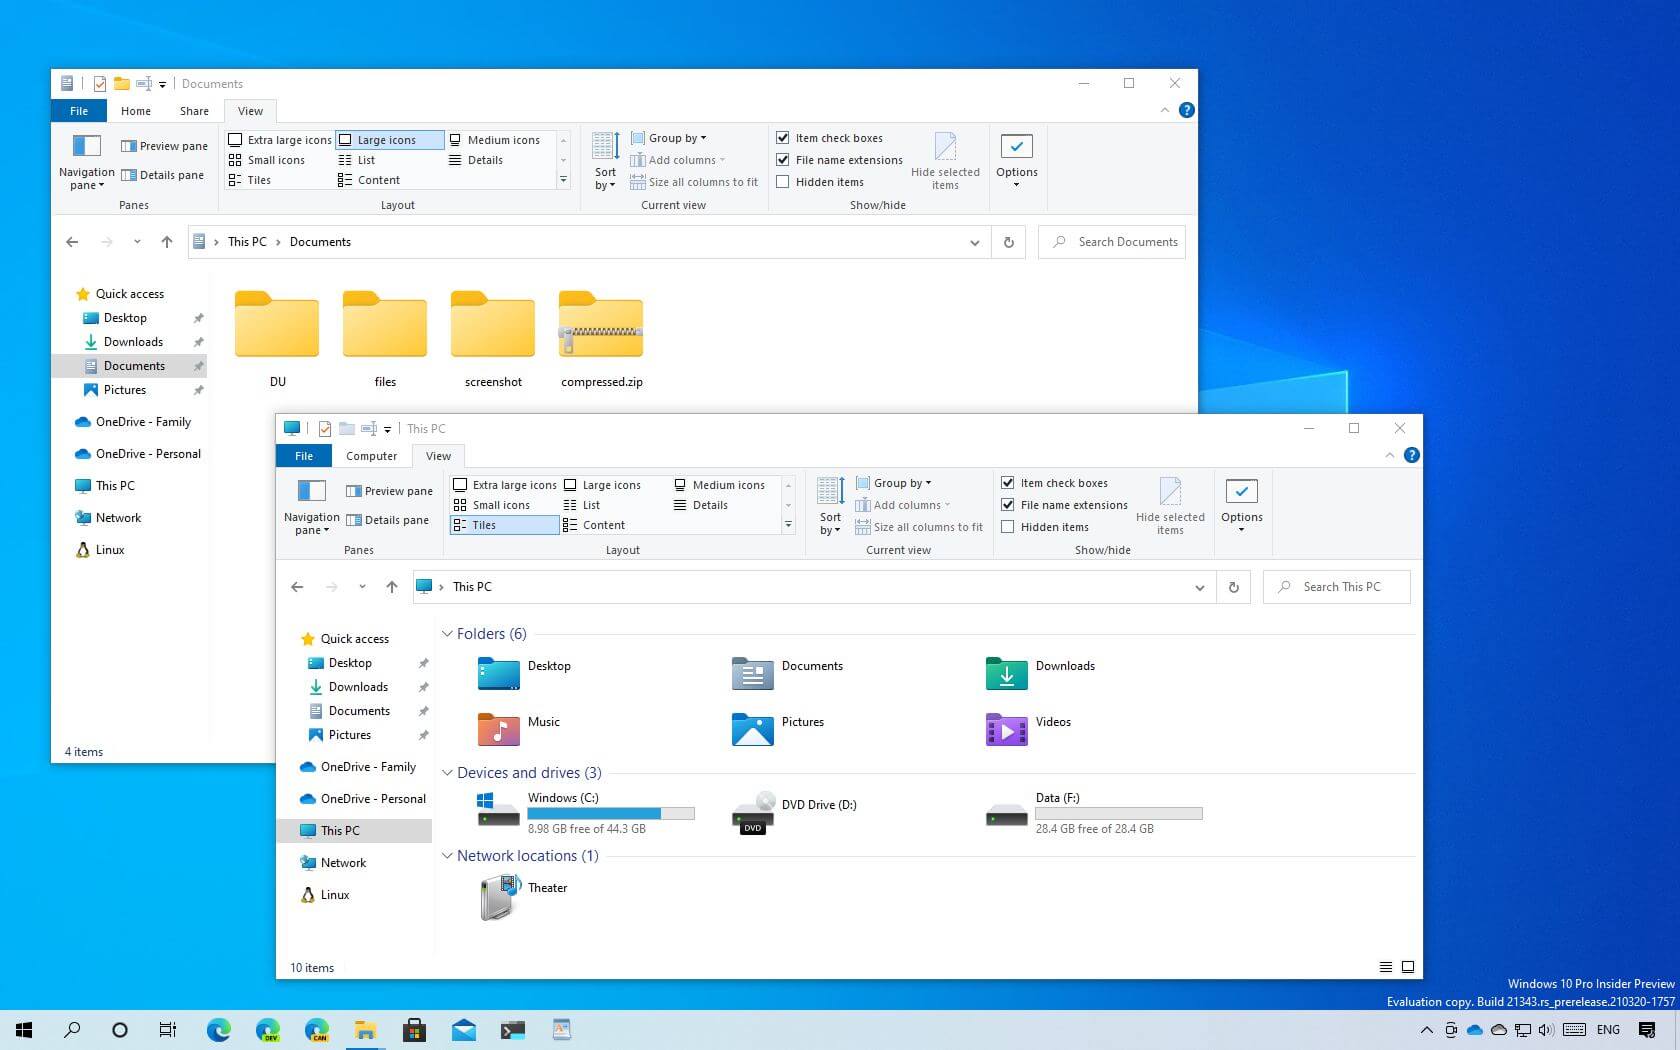The height and width of the screenshot is (1050, 1680).
Task: Click the Windows (C:) free space bar
Action: pos(611,813)
